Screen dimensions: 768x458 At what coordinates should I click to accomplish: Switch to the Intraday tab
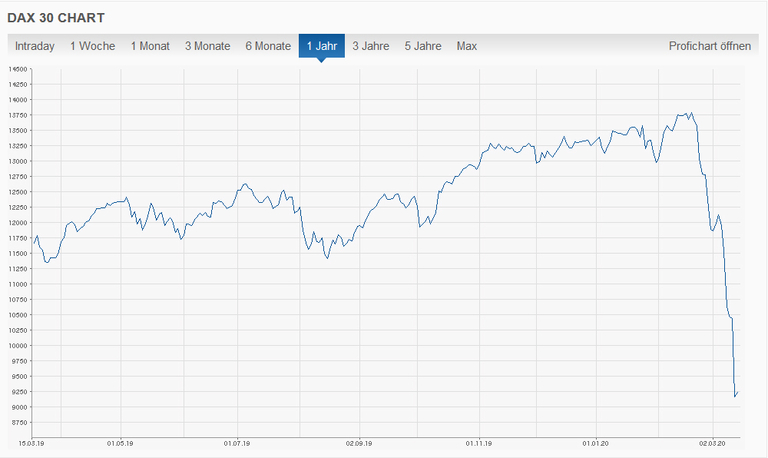pos(34,46)
